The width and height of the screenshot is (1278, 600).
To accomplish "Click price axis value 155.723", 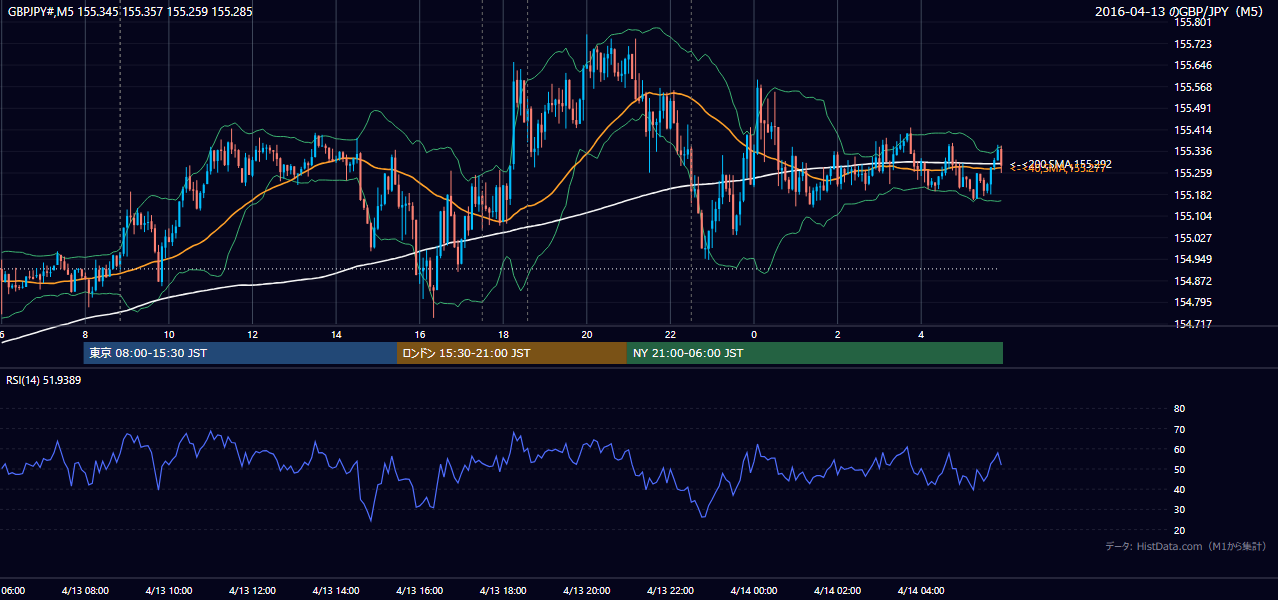I will tap(1193, 44).
